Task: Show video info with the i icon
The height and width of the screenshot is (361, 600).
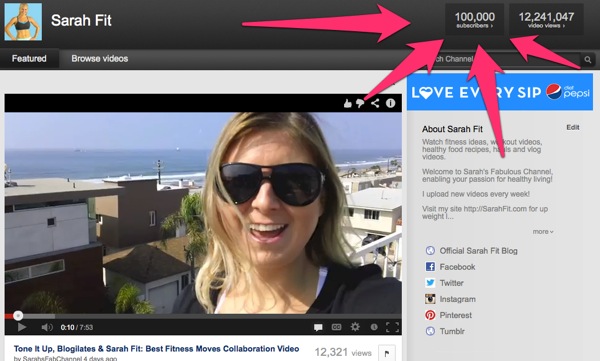Action: pos(390,103)
